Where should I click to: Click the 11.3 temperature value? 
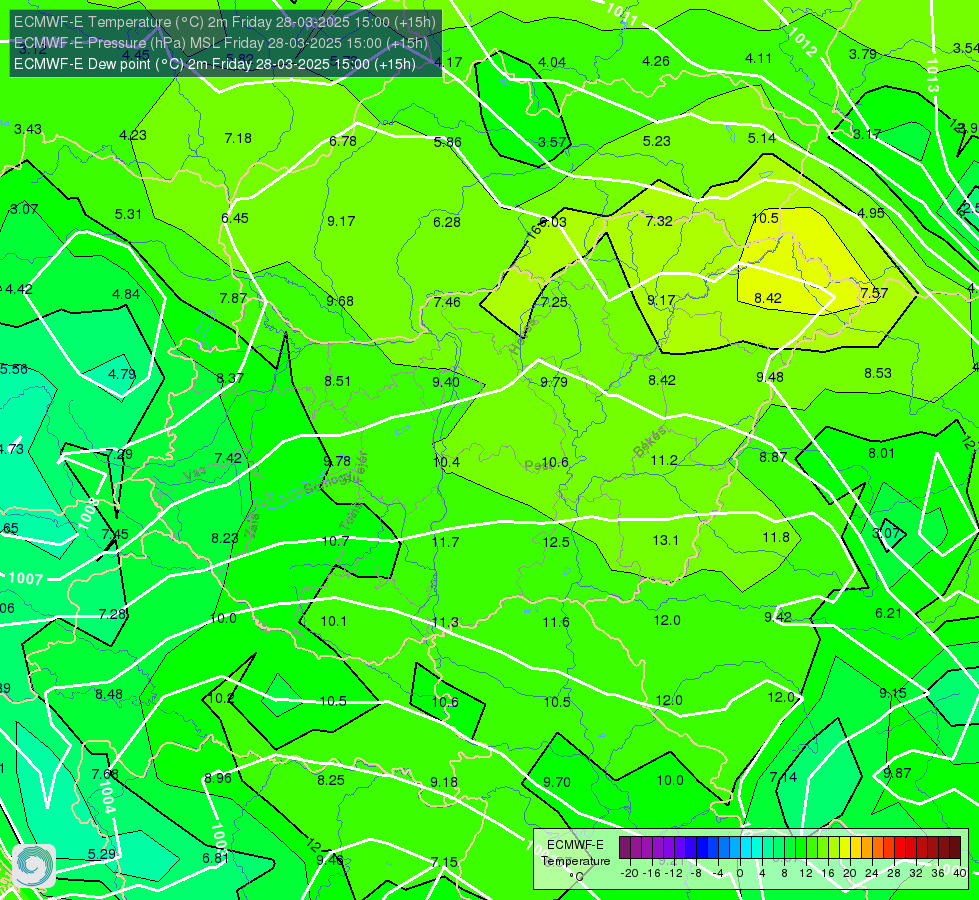(x=445, y=622)
